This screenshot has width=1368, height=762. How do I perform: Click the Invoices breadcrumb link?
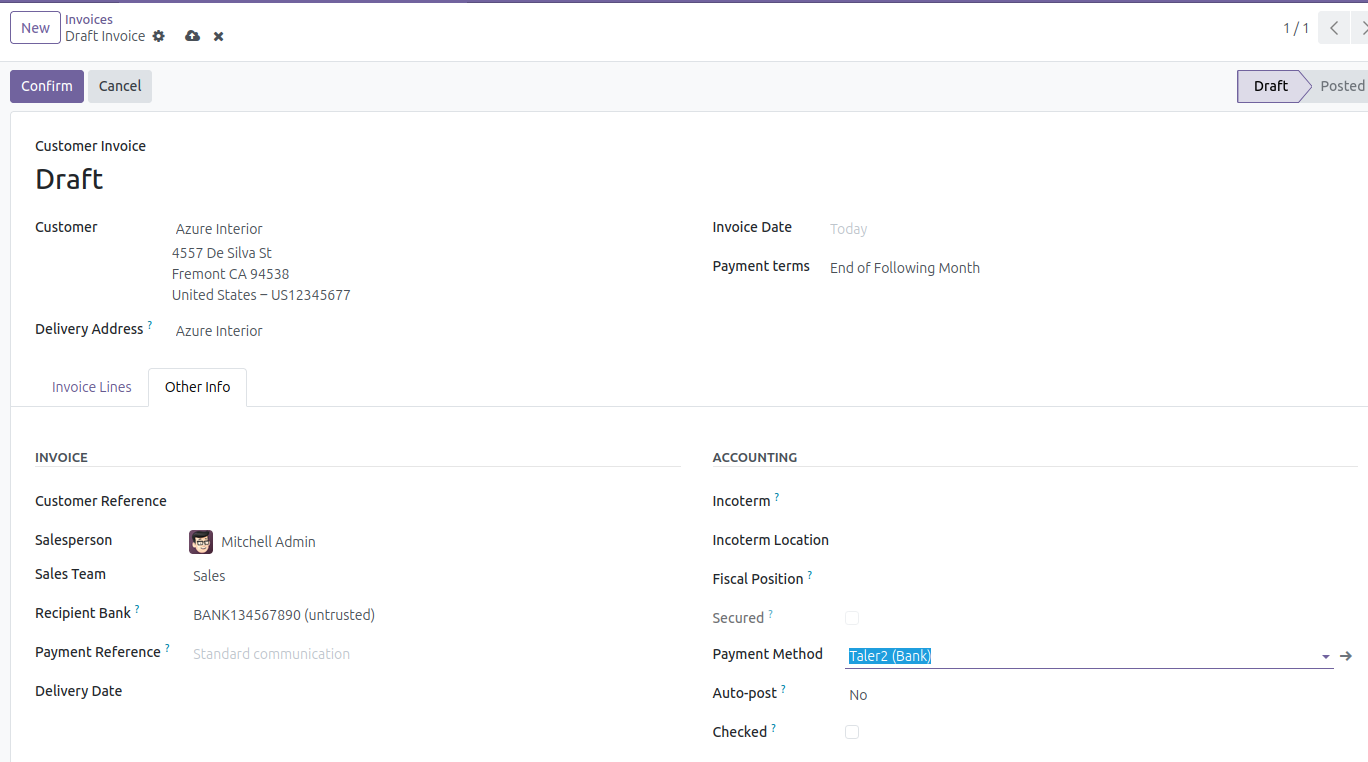tap(89, 19)
